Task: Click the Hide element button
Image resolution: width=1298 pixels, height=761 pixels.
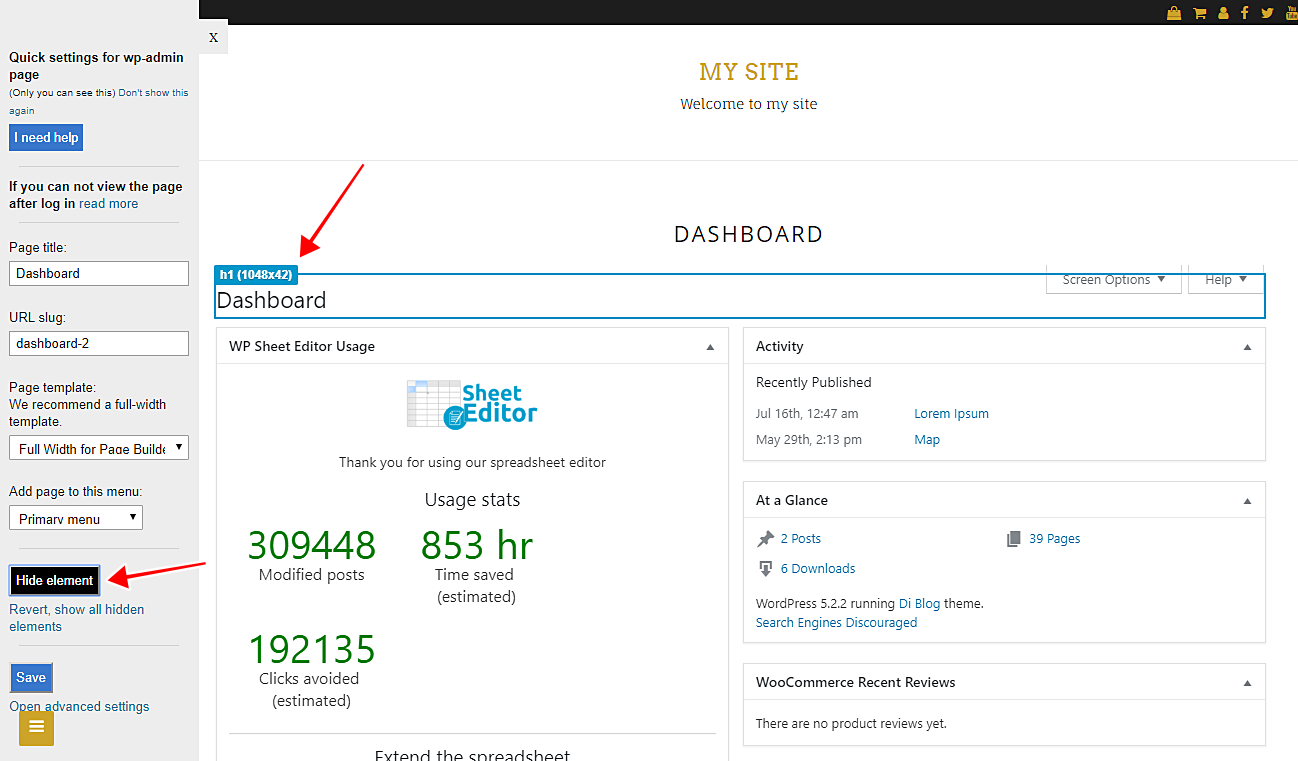Action: (55, 580)
